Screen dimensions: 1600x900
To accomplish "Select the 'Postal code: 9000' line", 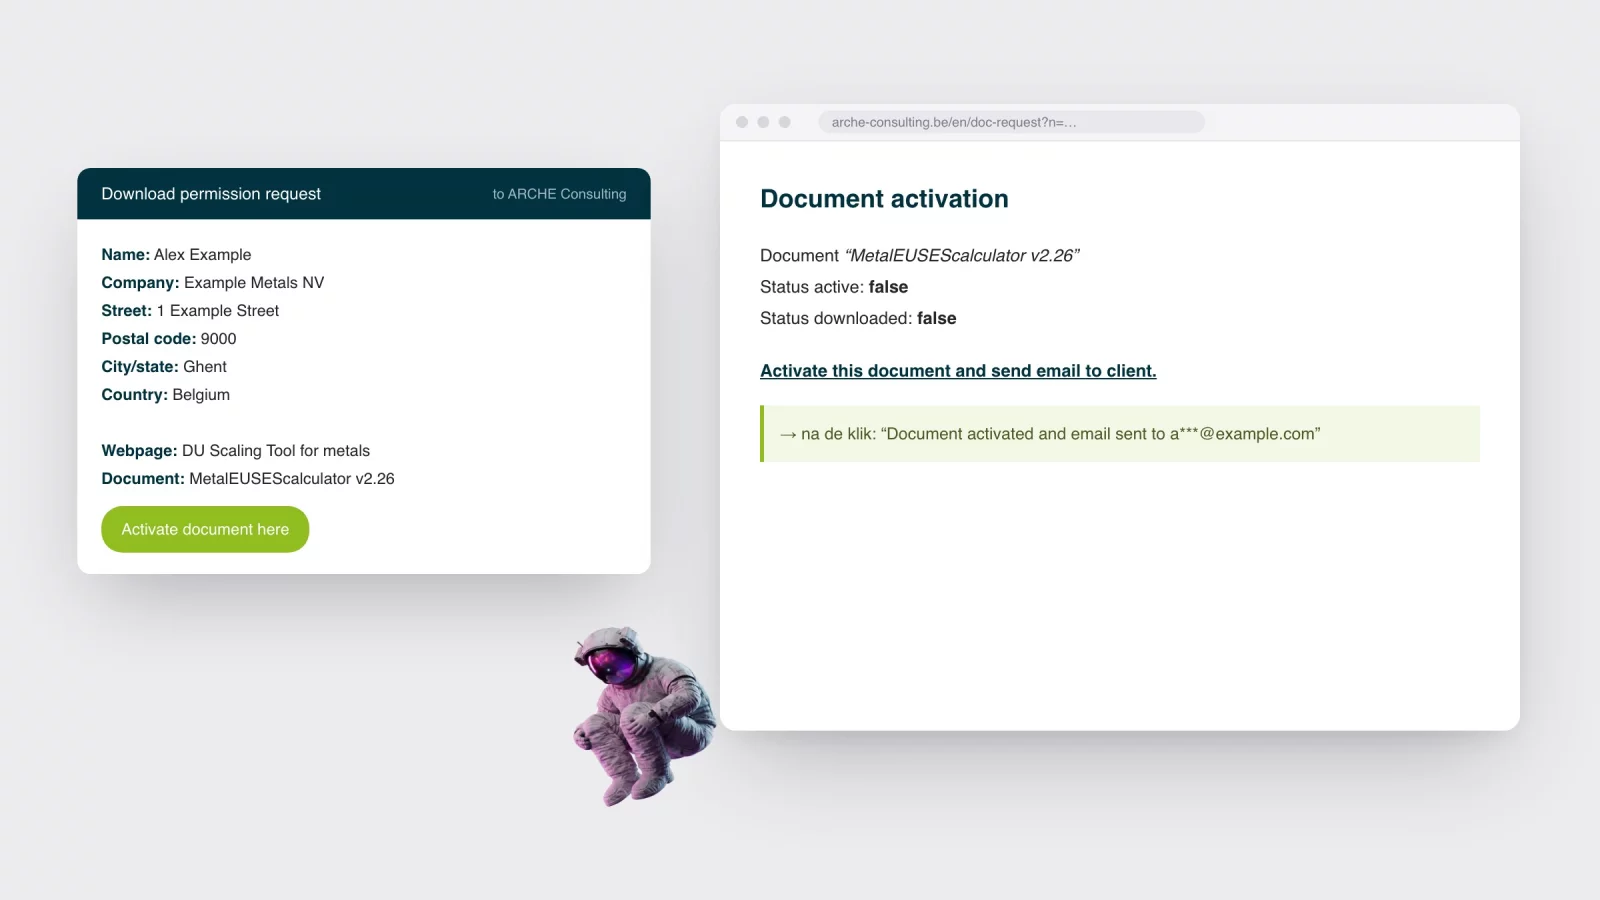I will (x=169, y=339).
